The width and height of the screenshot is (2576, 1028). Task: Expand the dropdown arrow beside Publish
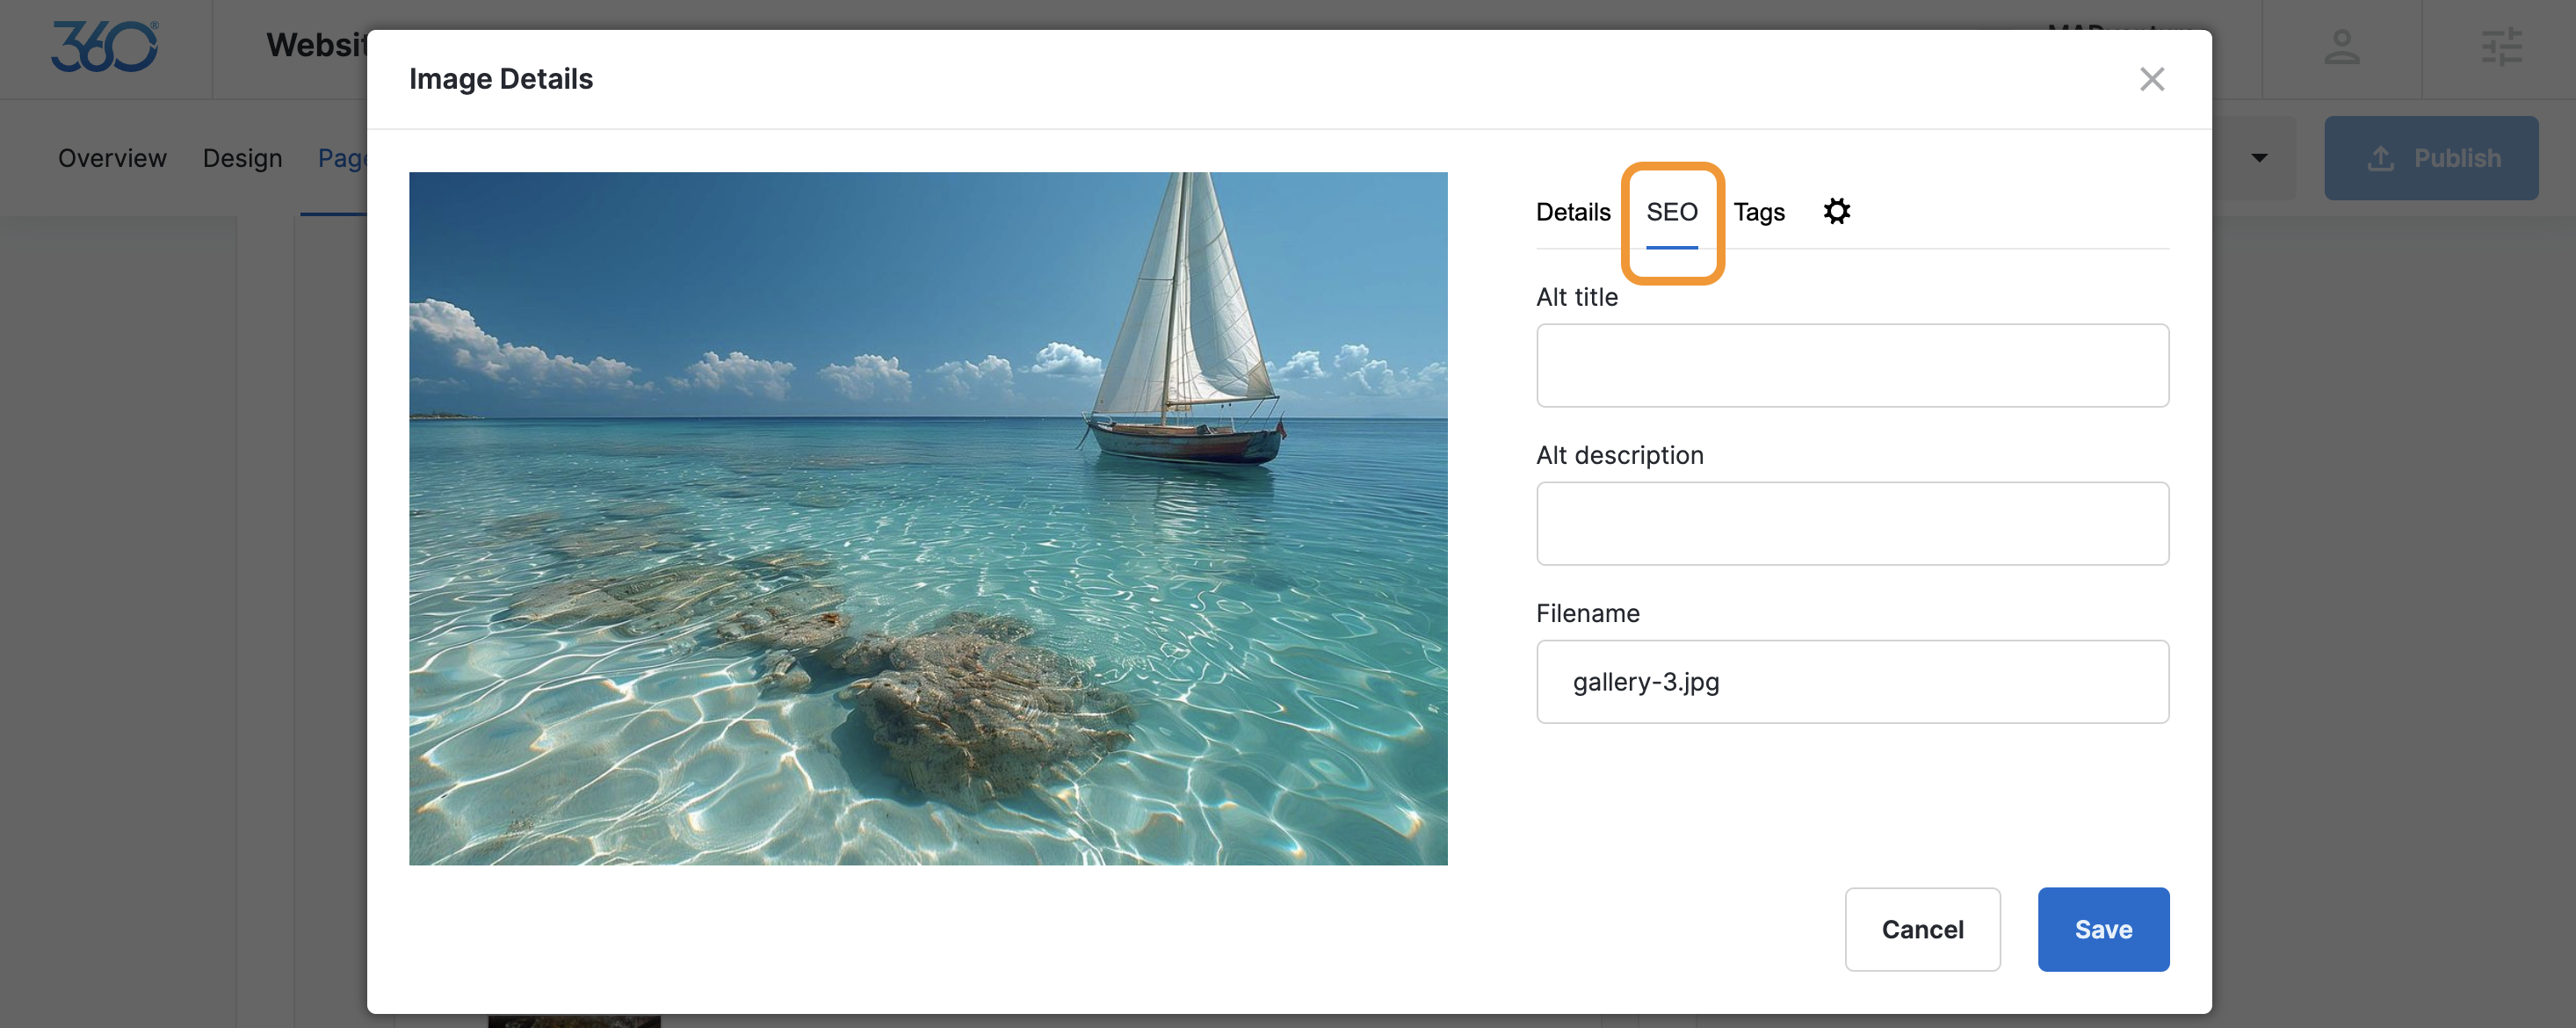[x=2259, y=158]
